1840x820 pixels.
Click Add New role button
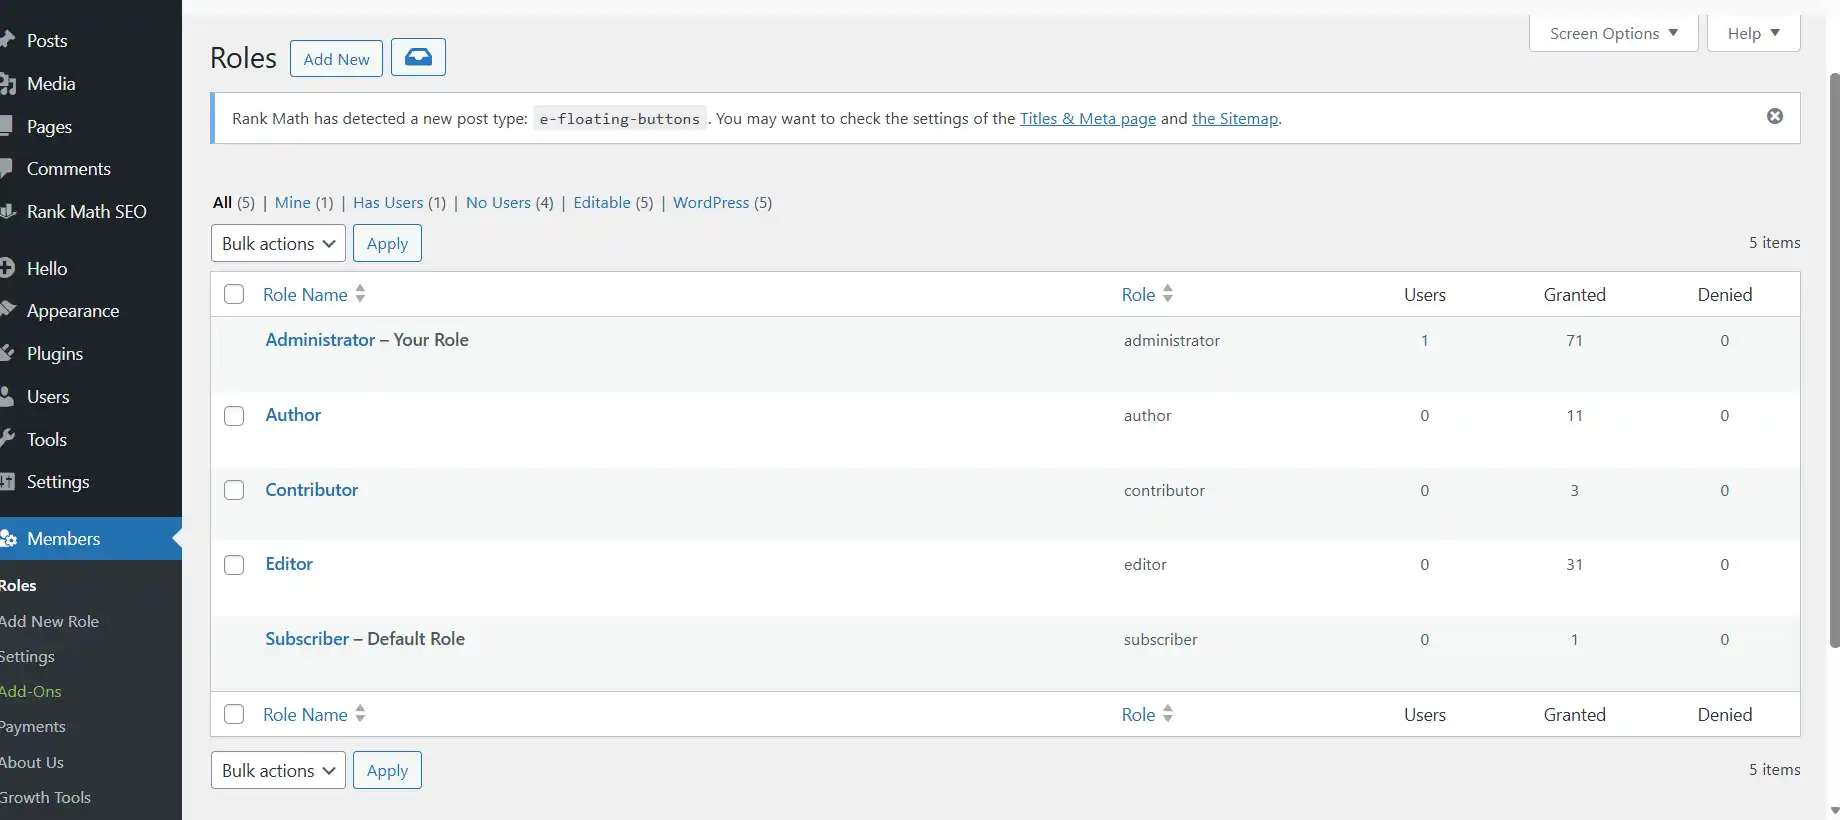tap(336, 58)
